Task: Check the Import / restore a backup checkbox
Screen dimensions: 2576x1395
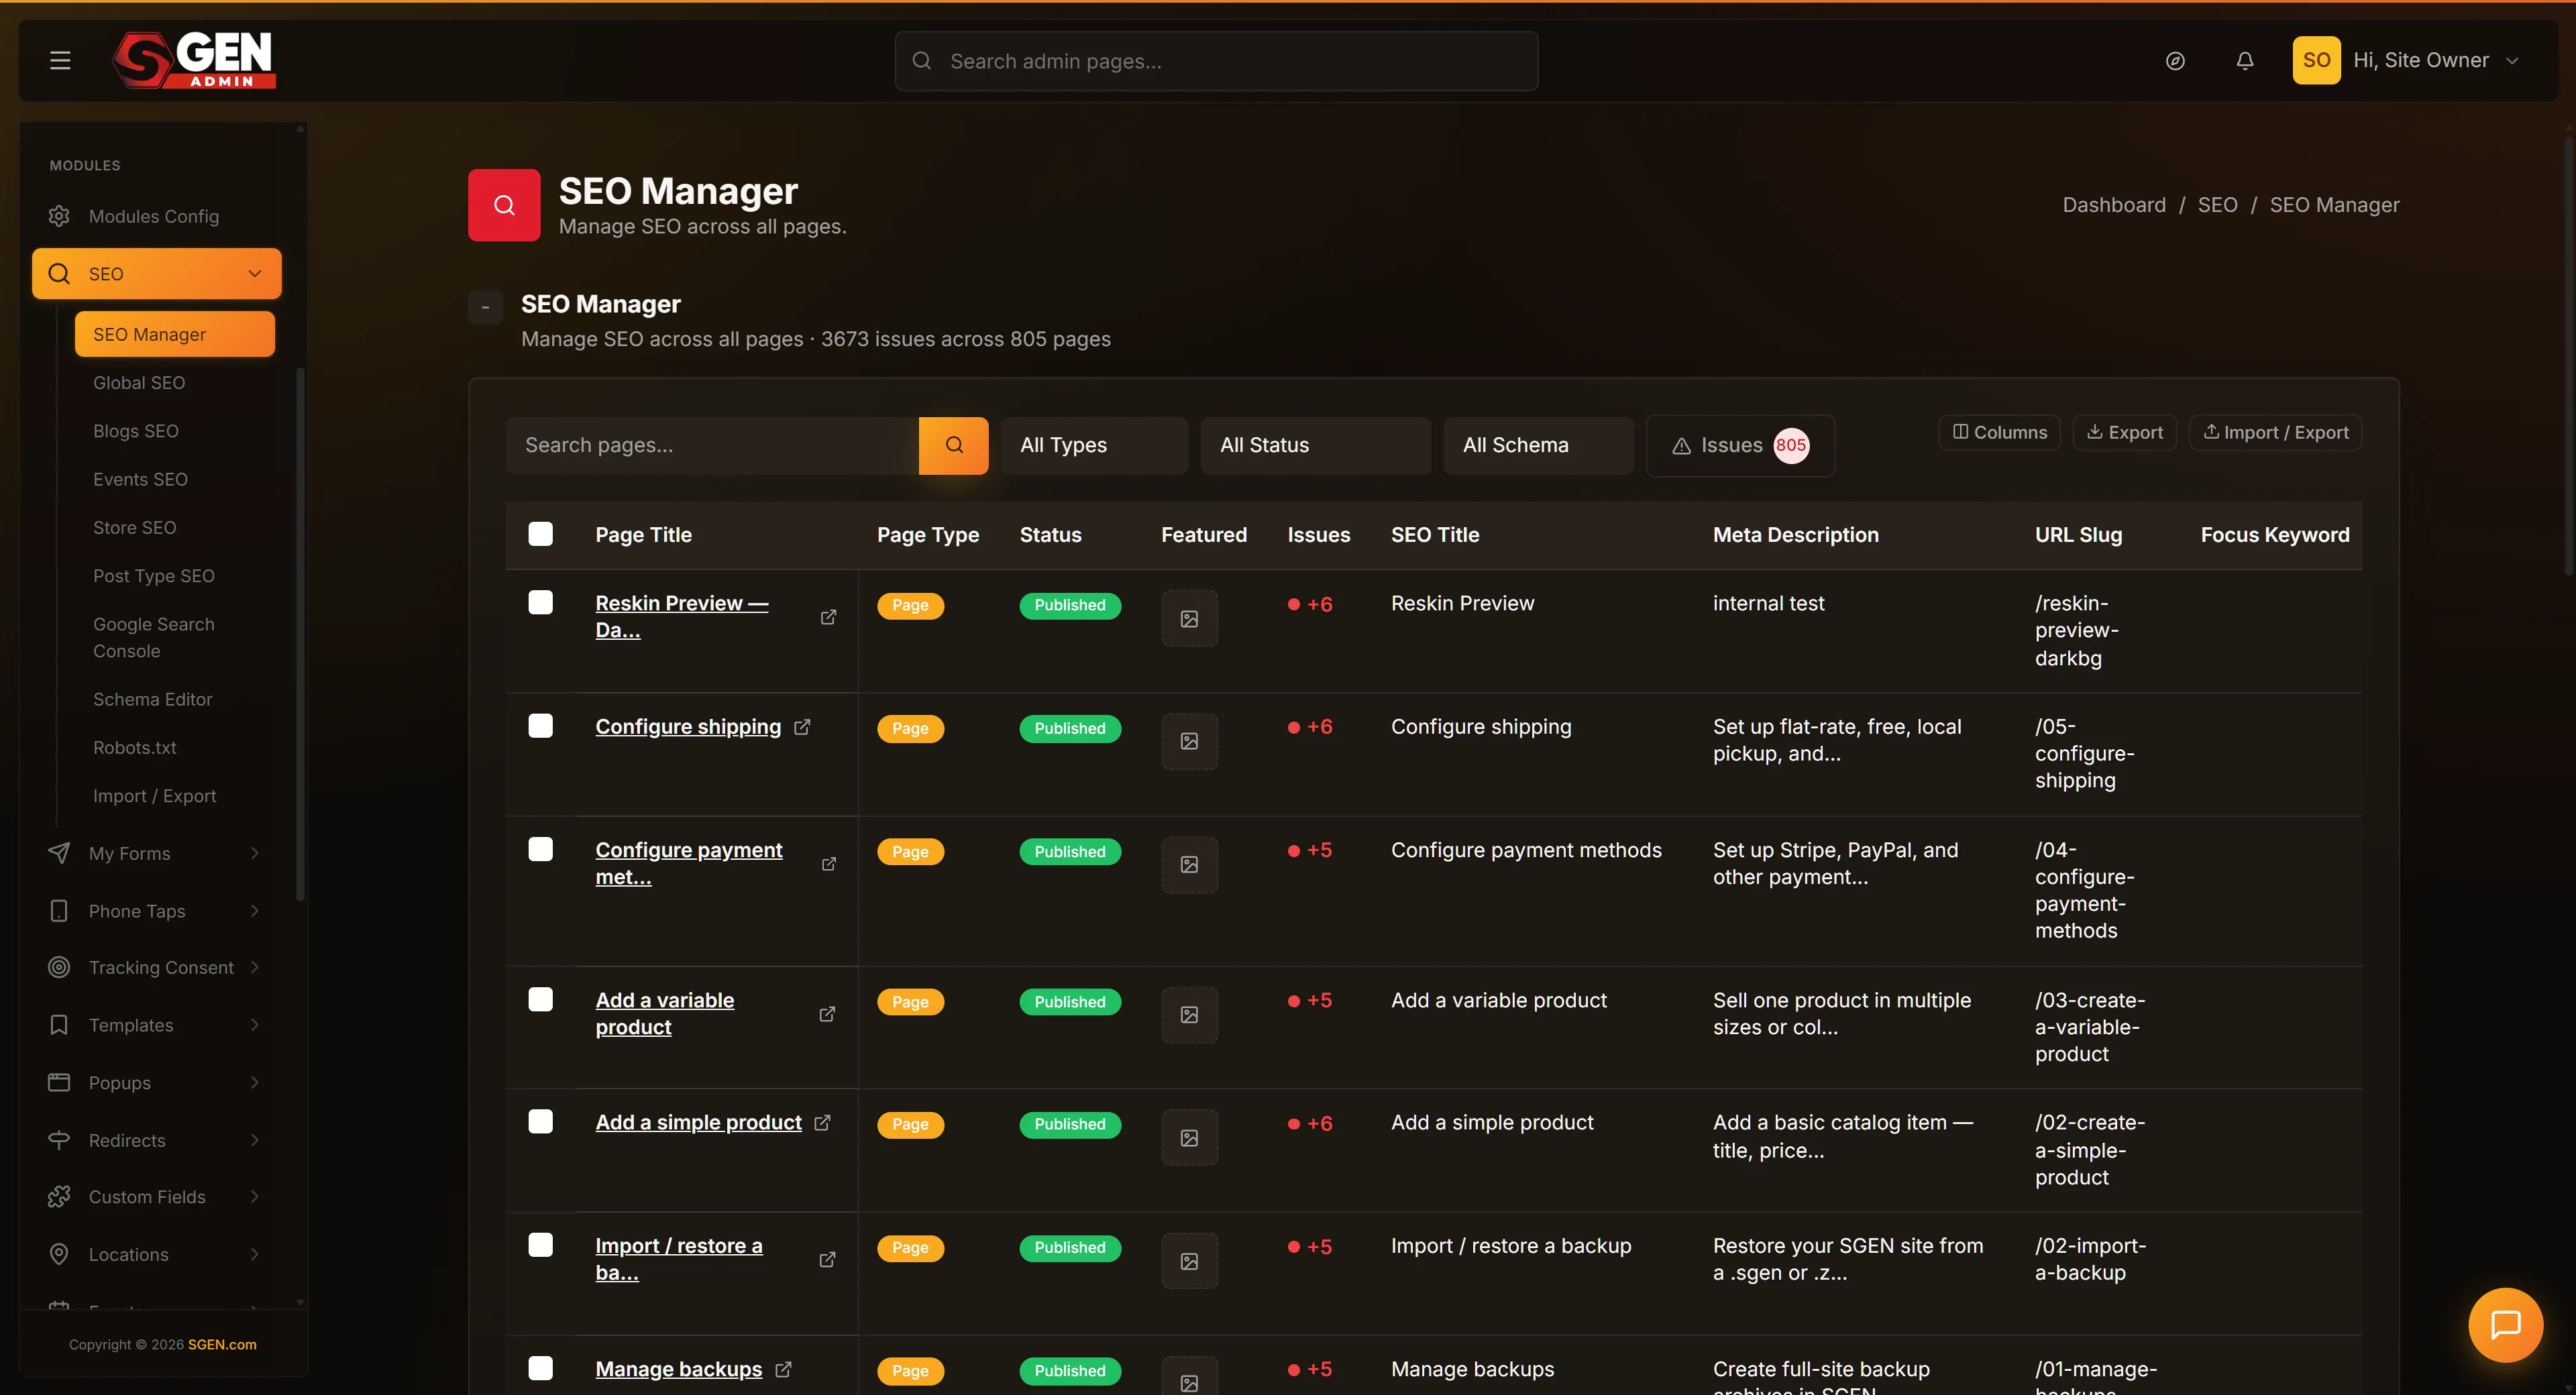Action: click(x=540, y=1245)
